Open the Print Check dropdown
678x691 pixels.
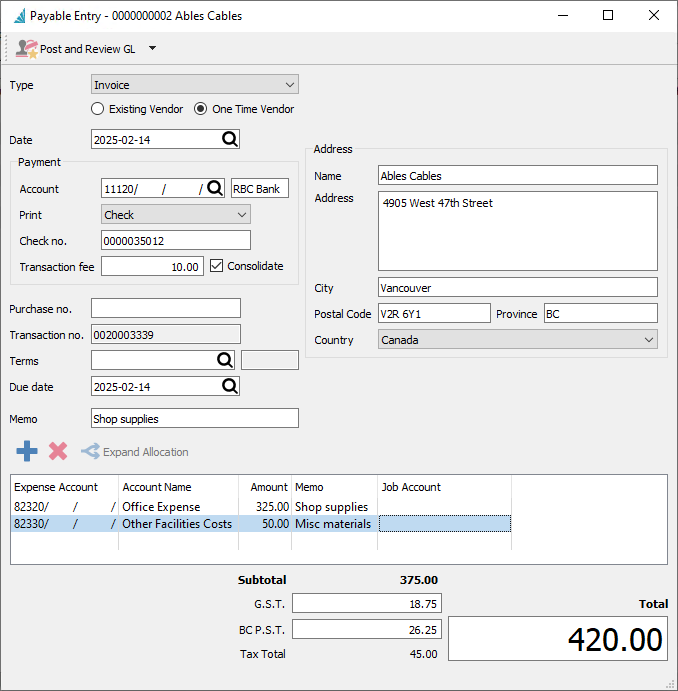(176, 215)
